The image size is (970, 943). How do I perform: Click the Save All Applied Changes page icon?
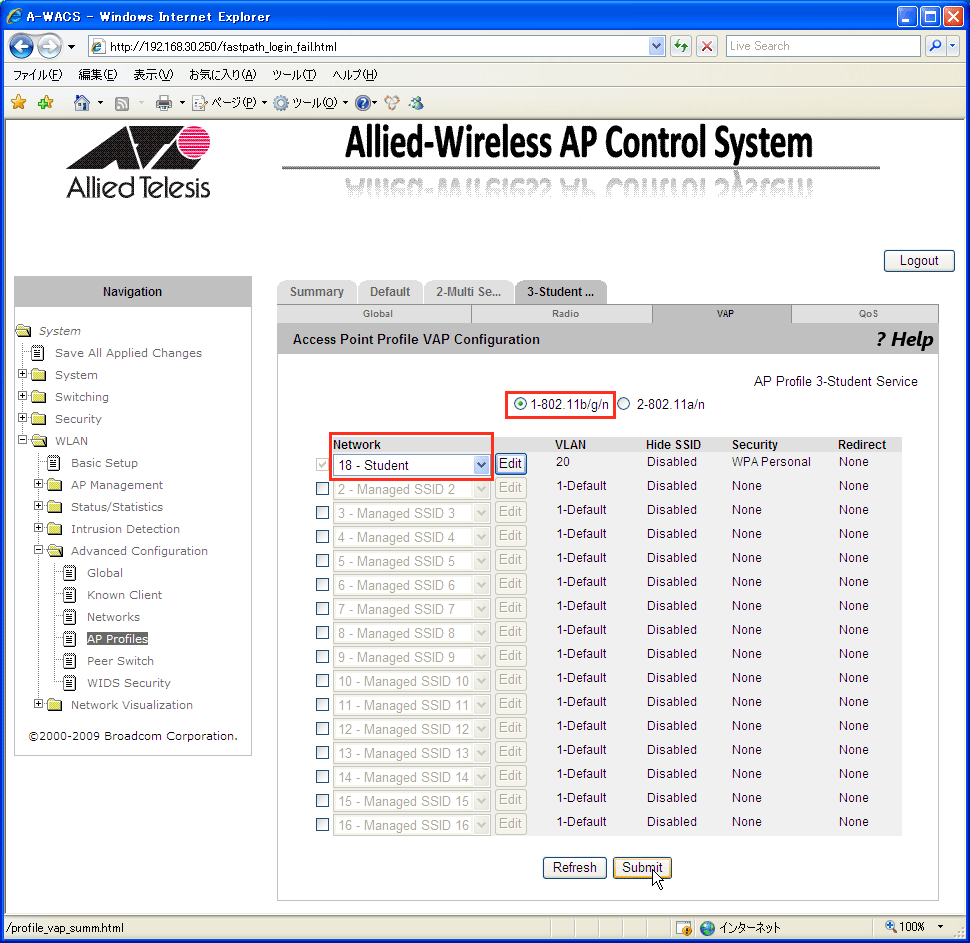[38, 353]
